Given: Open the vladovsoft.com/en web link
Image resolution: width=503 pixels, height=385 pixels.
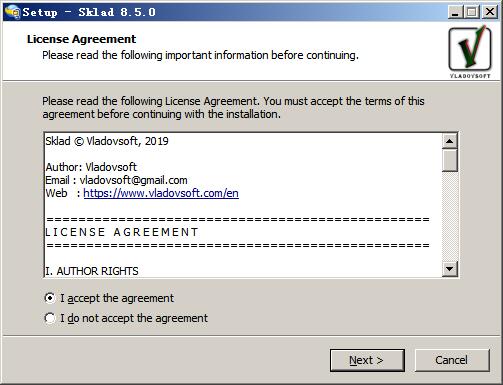Looking at the screenshot, I should coord(161,193).
